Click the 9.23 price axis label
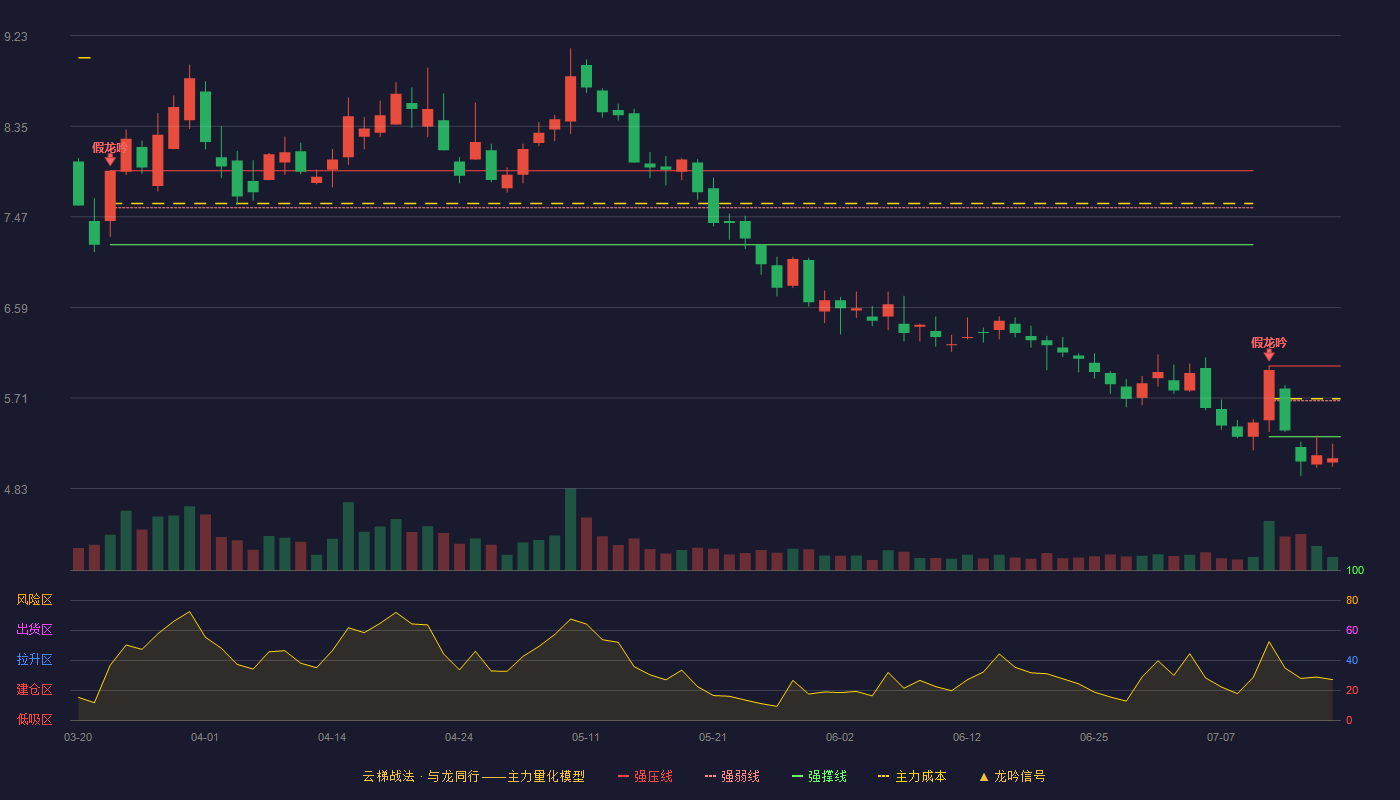Viewport: 1400px width, 800px height. coord(16,37)
